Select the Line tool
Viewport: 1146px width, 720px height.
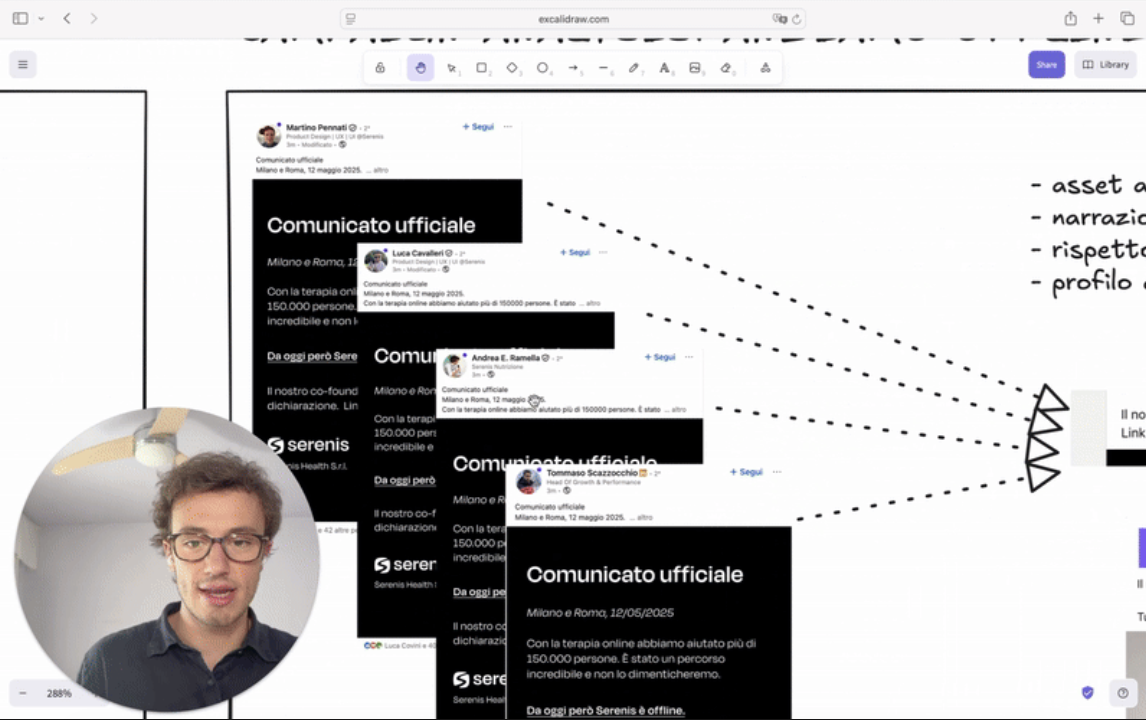pyautogui.click(x=603, y=68)
